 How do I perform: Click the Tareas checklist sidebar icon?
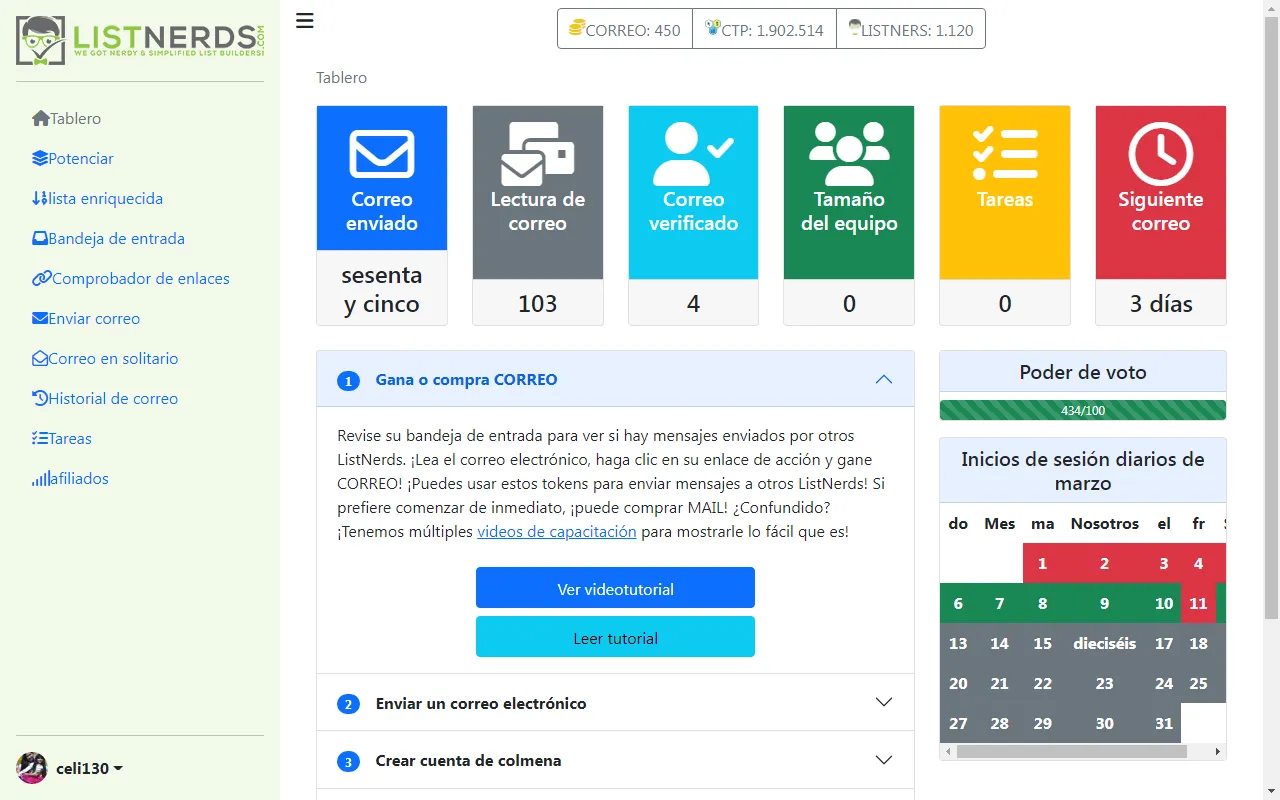tap(40, 438)
